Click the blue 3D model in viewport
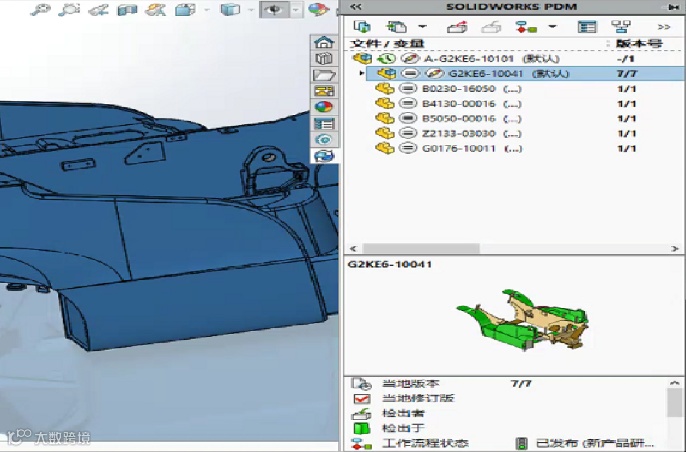Viewport: 686px width, 452px height. coord(175,228)
